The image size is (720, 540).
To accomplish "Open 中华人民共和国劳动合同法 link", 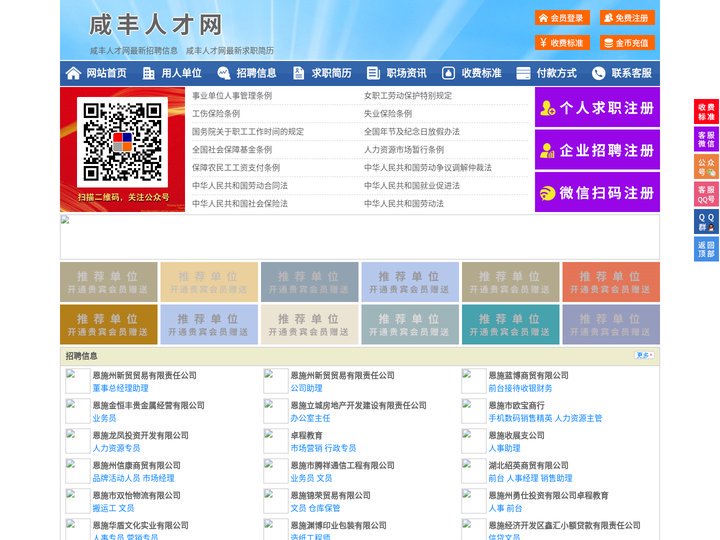I will [240, 186].
